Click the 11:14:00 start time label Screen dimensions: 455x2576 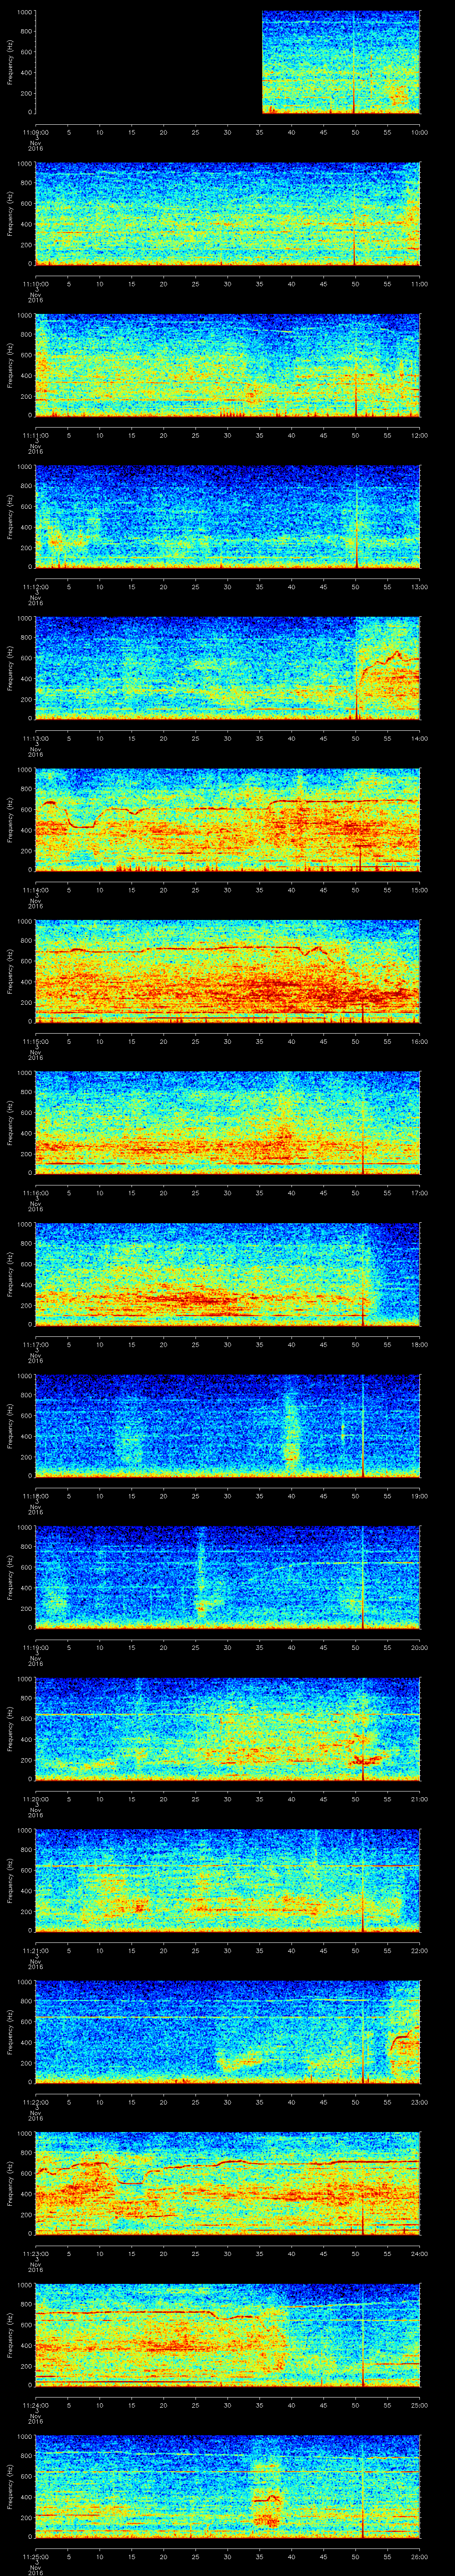(x=35, y=890)
